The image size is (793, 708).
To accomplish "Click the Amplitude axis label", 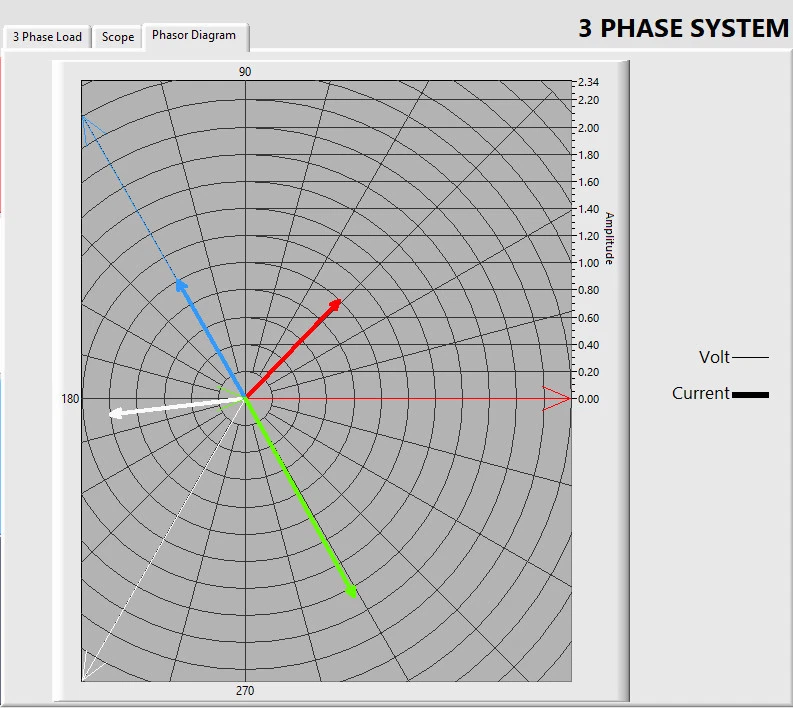I will (609, 238).
